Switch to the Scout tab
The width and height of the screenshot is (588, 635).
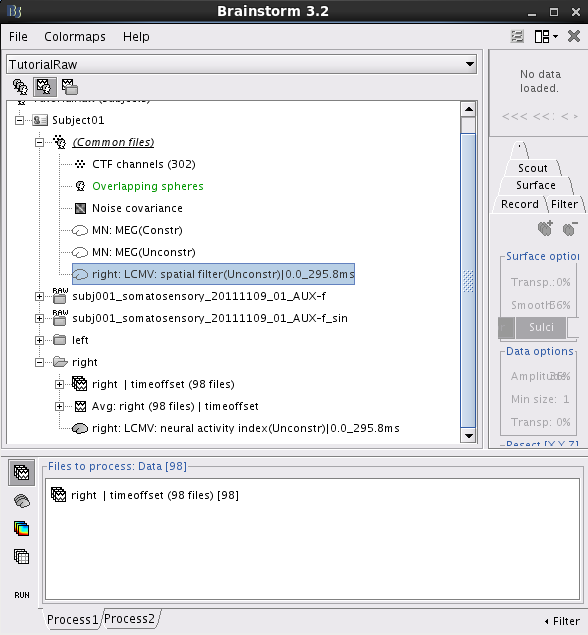pyautogui.click(x=533, y=168)
